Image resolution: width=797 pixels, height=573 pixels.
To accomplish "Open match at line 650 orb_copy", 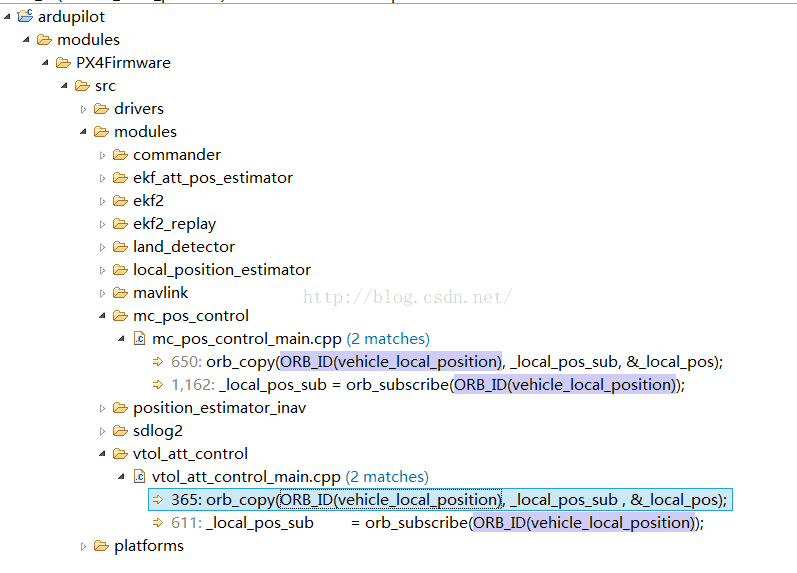I will [447, 362].
